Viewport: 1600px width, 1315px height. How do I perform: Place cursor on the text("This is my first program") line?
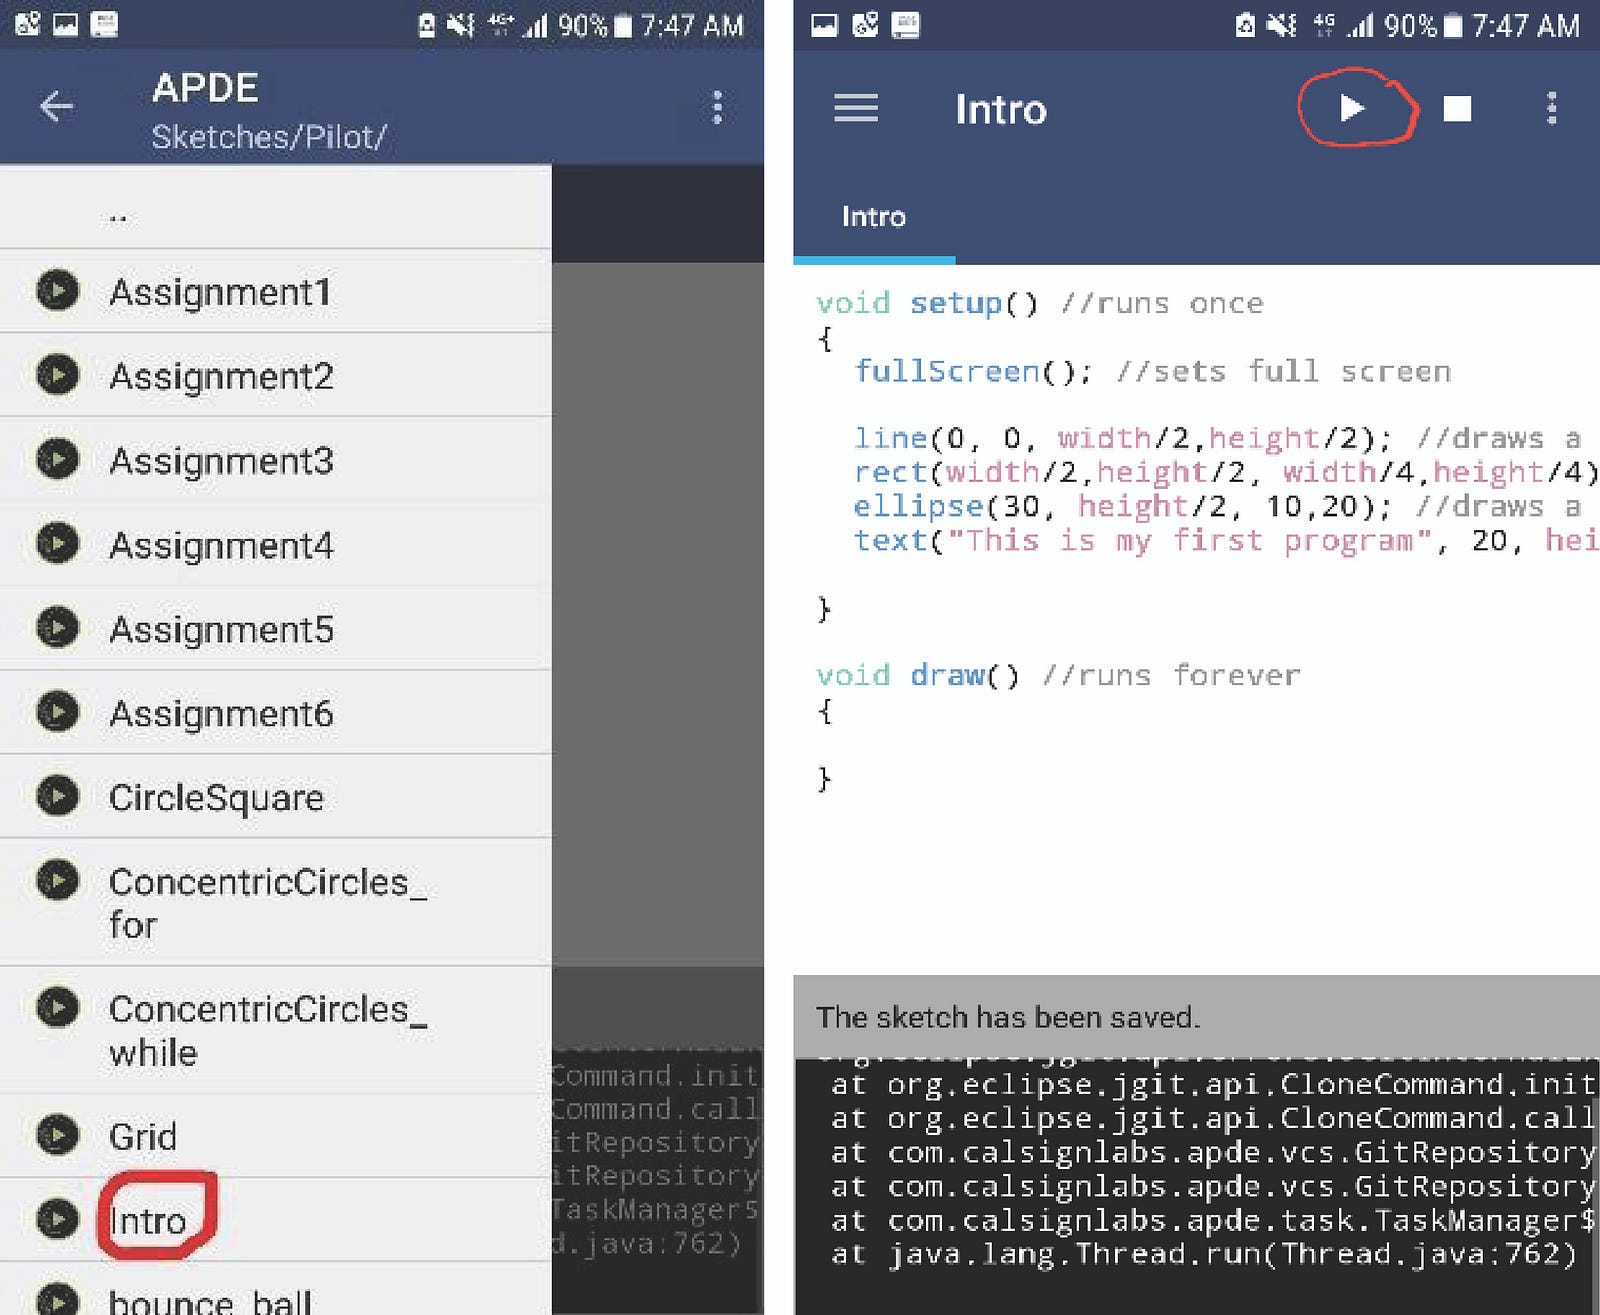click(x=1226, y=540)
